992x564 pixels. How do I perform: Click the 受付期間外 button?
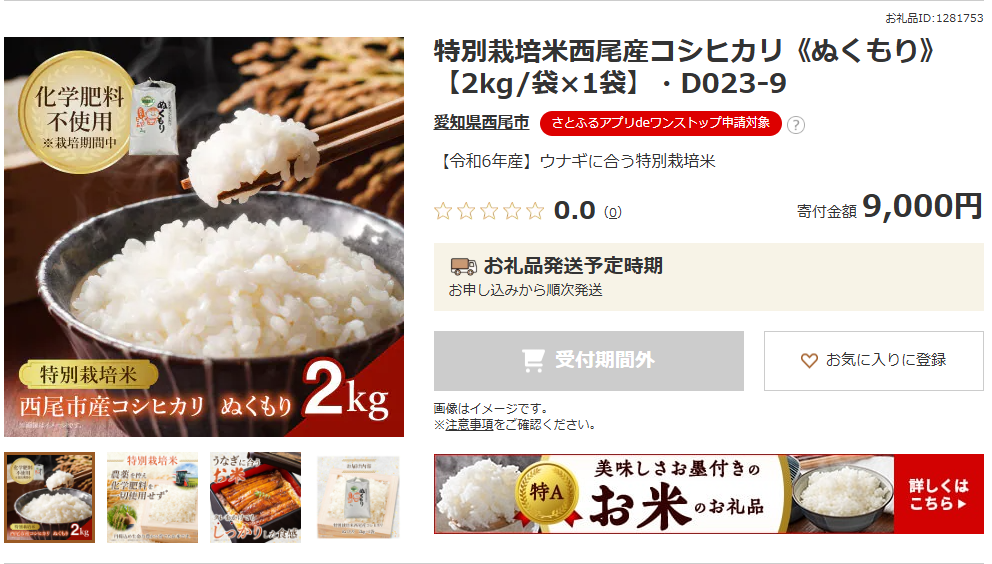588,361
